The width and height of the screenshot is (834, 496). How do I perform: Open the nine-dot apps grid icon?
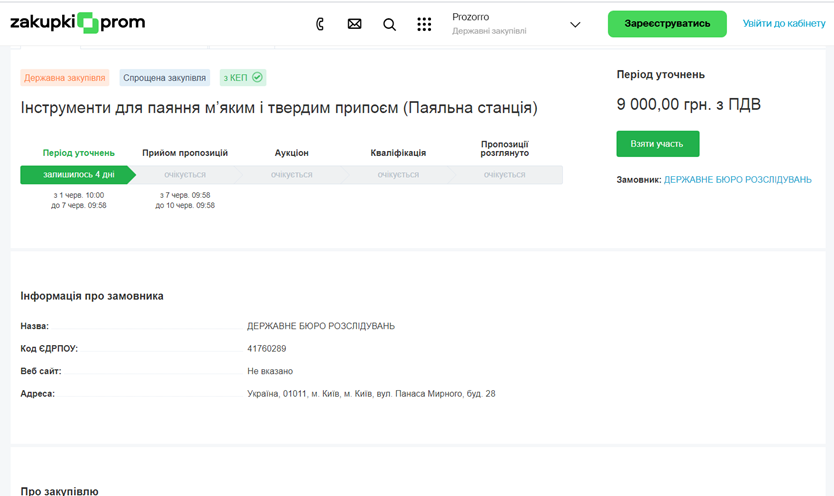click(x=424, y=24)
